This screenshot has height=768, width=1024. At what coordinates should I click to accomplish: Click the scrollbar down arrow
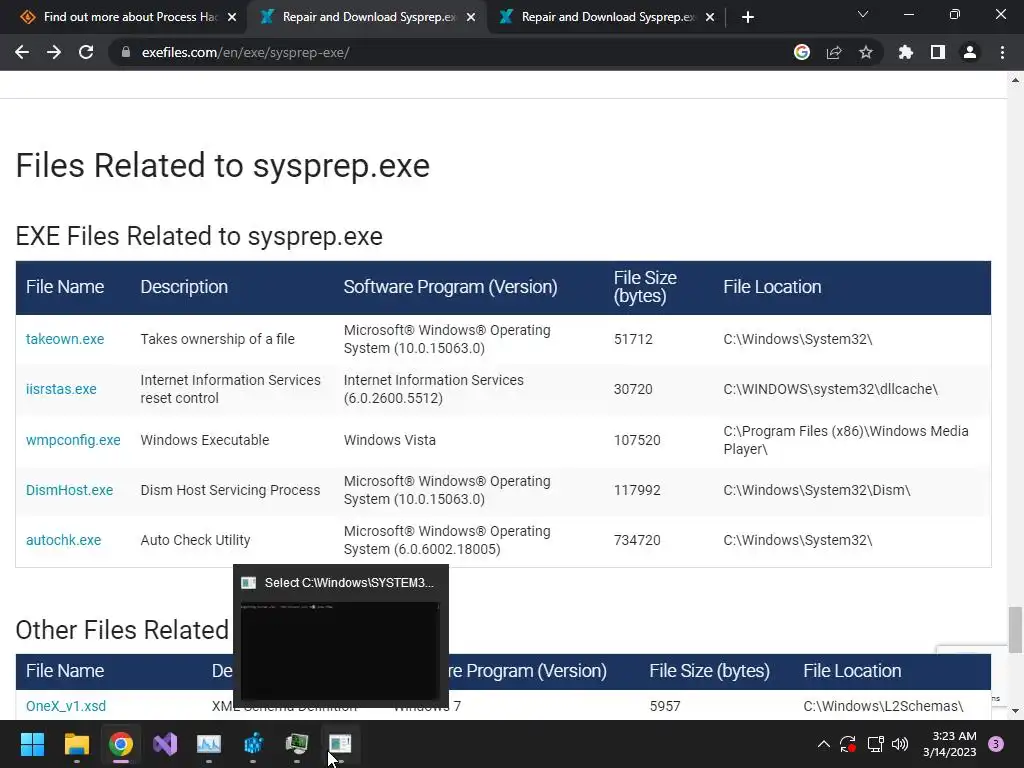[x=1015, y=711]
